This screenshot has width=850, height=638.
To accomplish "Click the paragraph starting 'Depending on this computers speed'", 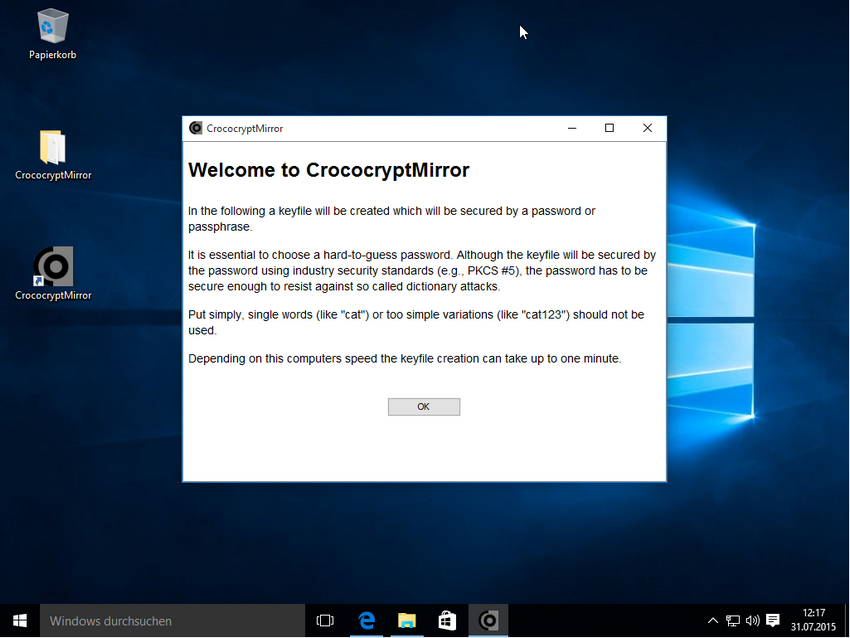I will tap(404, 359).
